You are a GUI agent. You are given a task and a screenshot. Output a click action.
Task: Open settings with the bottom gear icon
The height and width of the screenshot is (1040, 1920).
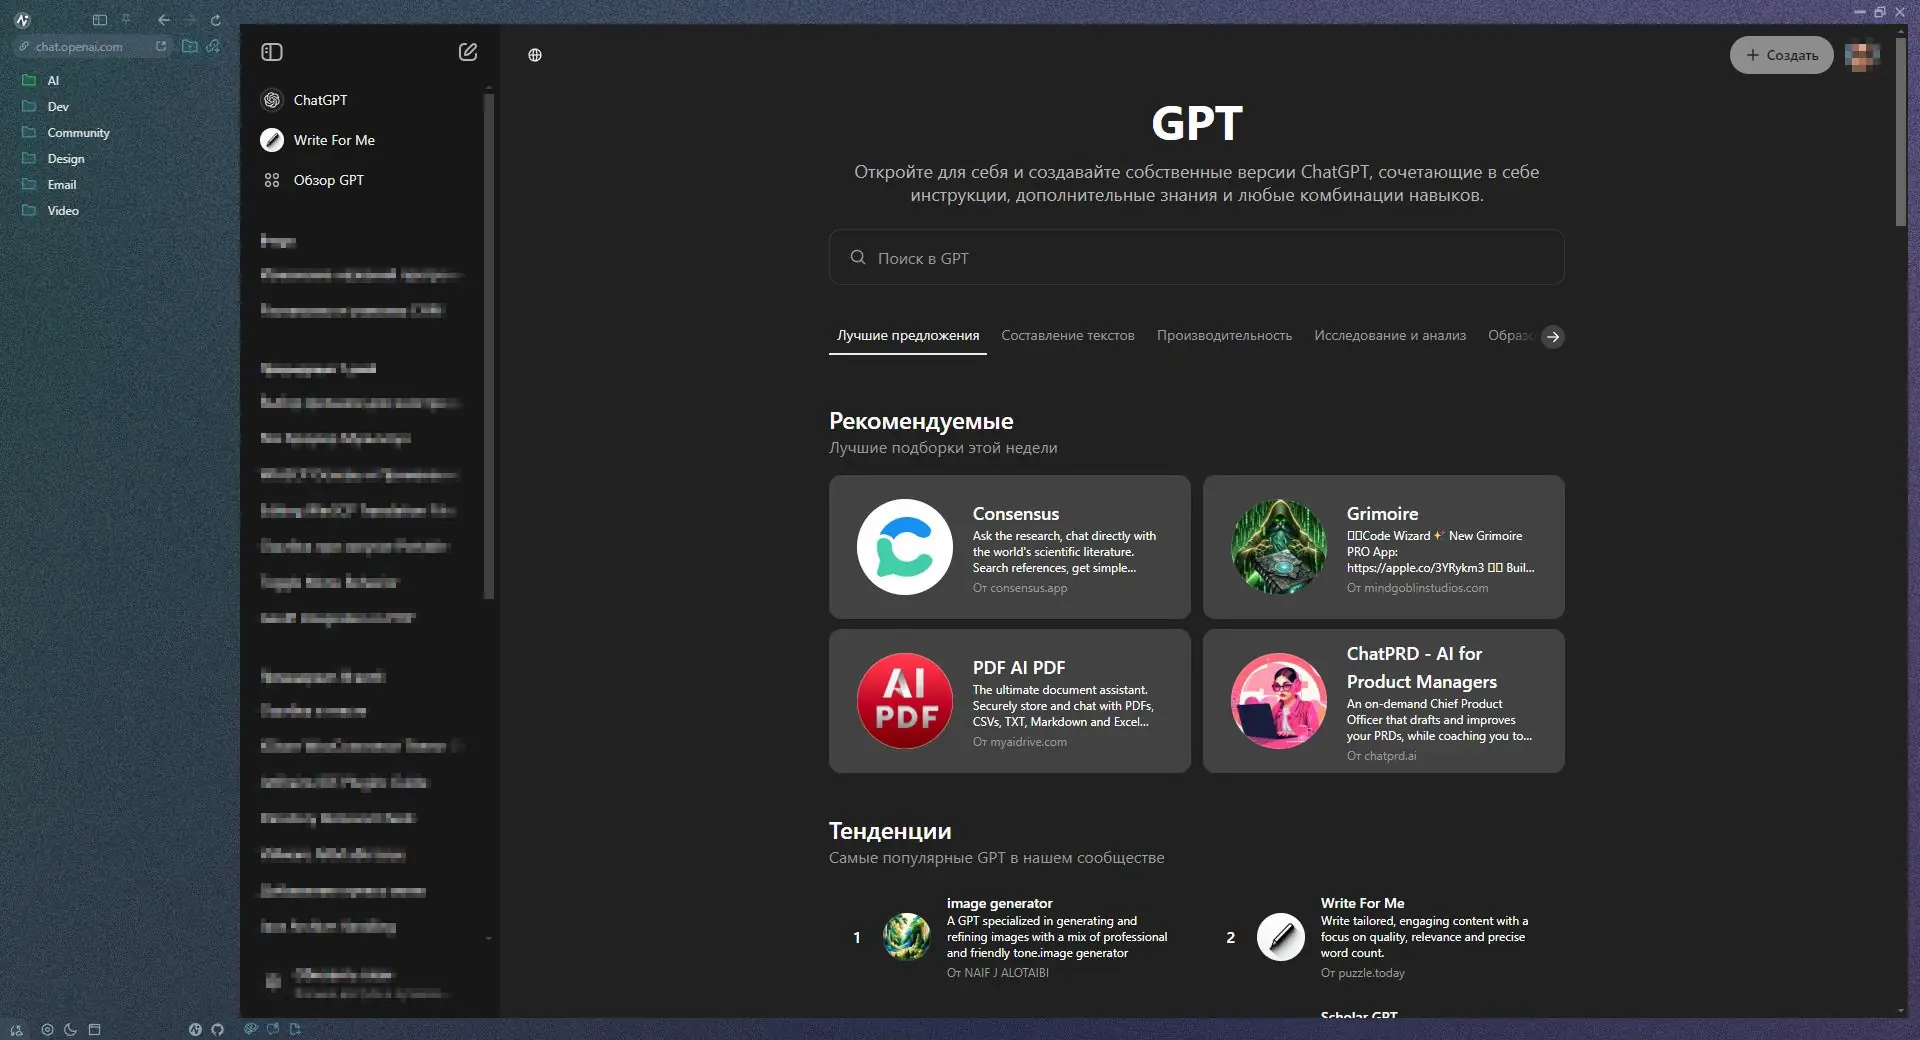(47, 1029)
